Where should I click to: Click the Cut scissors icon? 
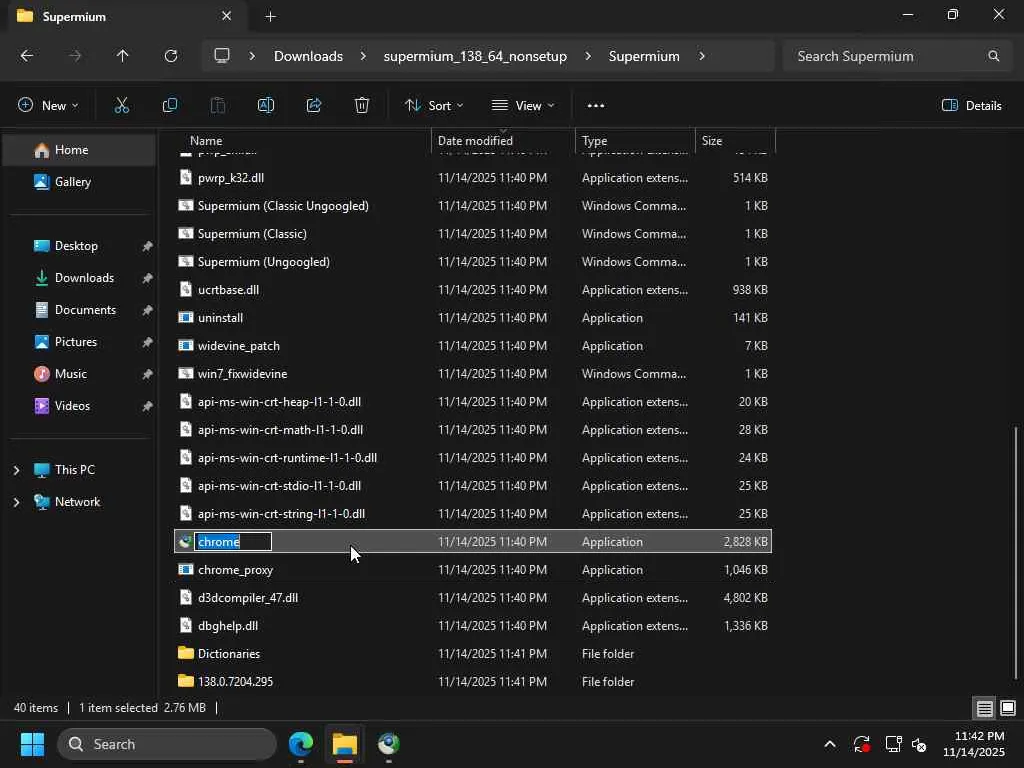coord(122,105)
